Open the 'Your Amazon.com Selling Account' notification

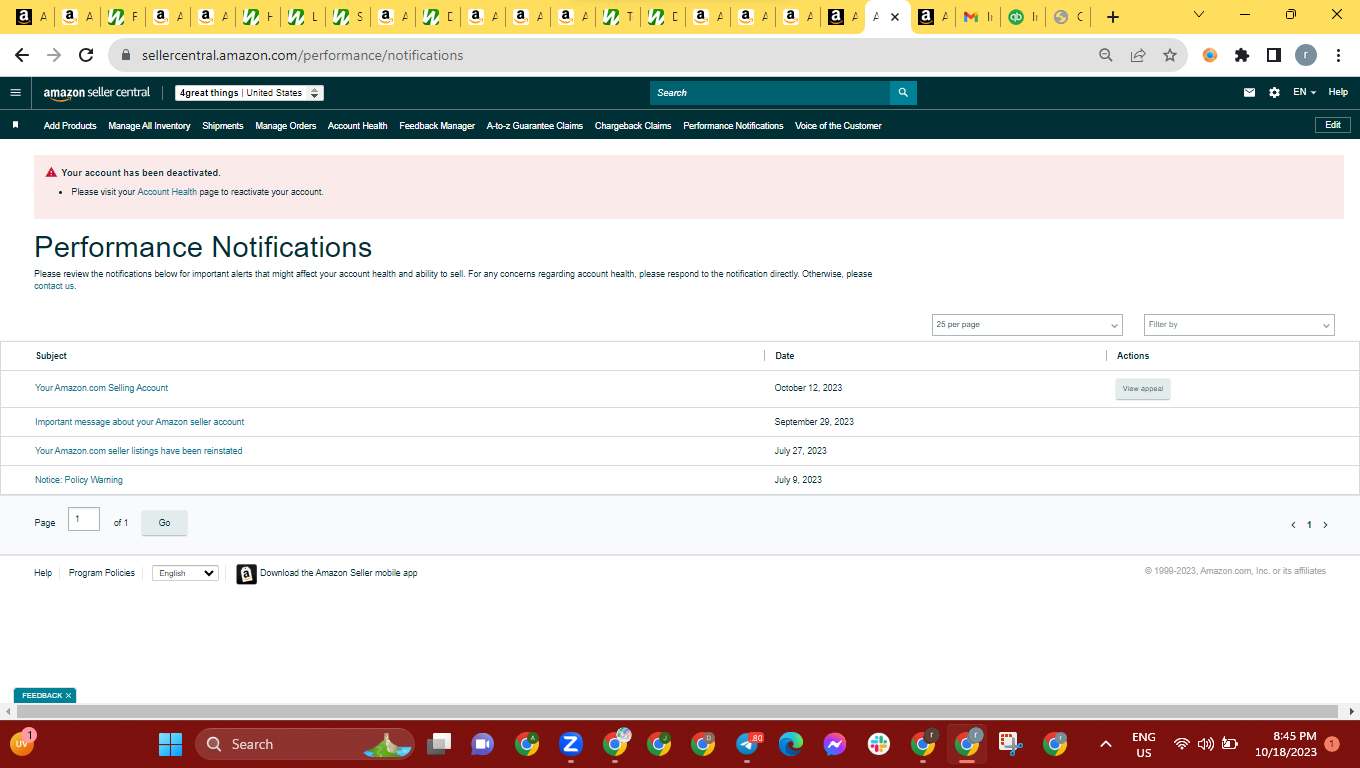point(102,388)
